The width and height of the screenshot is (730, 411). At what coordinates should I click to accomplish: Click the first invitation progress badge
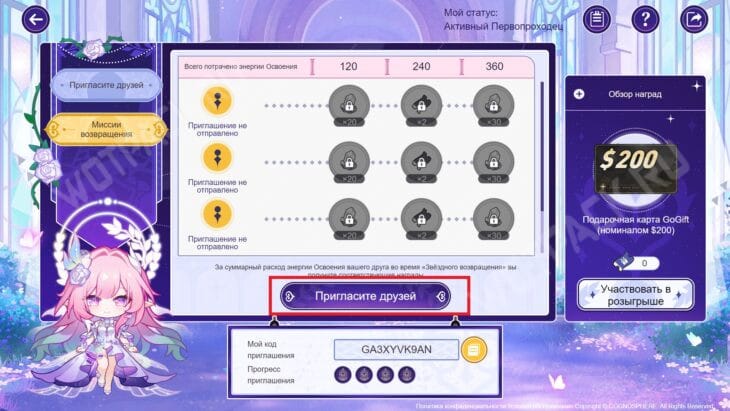[x=343, y=375]
